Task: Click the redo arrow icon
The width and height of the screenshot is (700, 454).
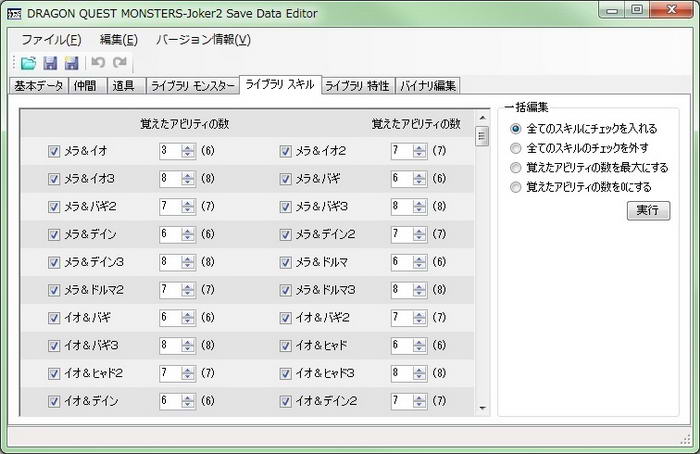Action: tap(120, 63)
